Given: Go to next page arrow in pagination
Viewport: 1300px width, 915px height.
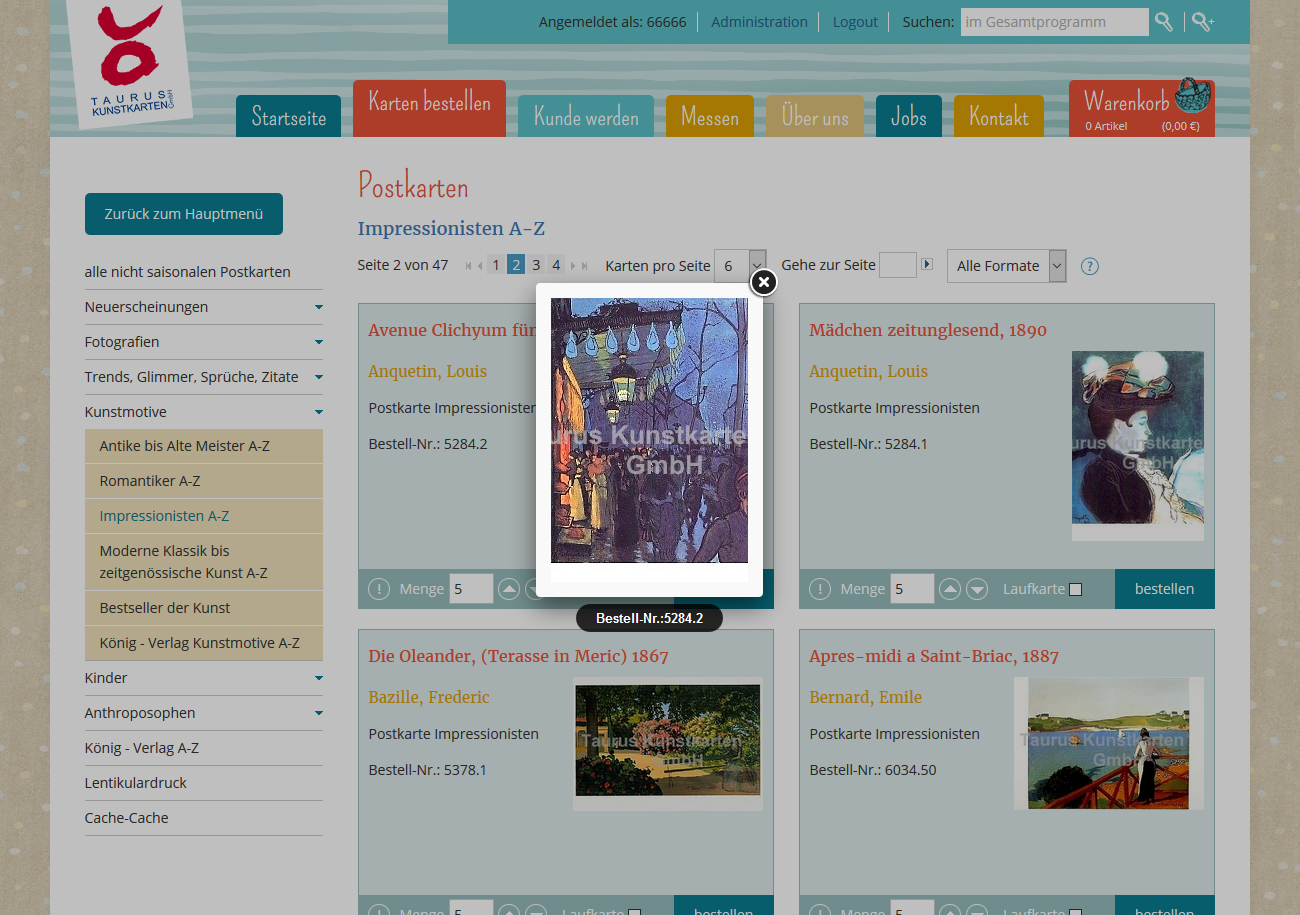Looking at the screenshot, I should [x=573, y=266].
